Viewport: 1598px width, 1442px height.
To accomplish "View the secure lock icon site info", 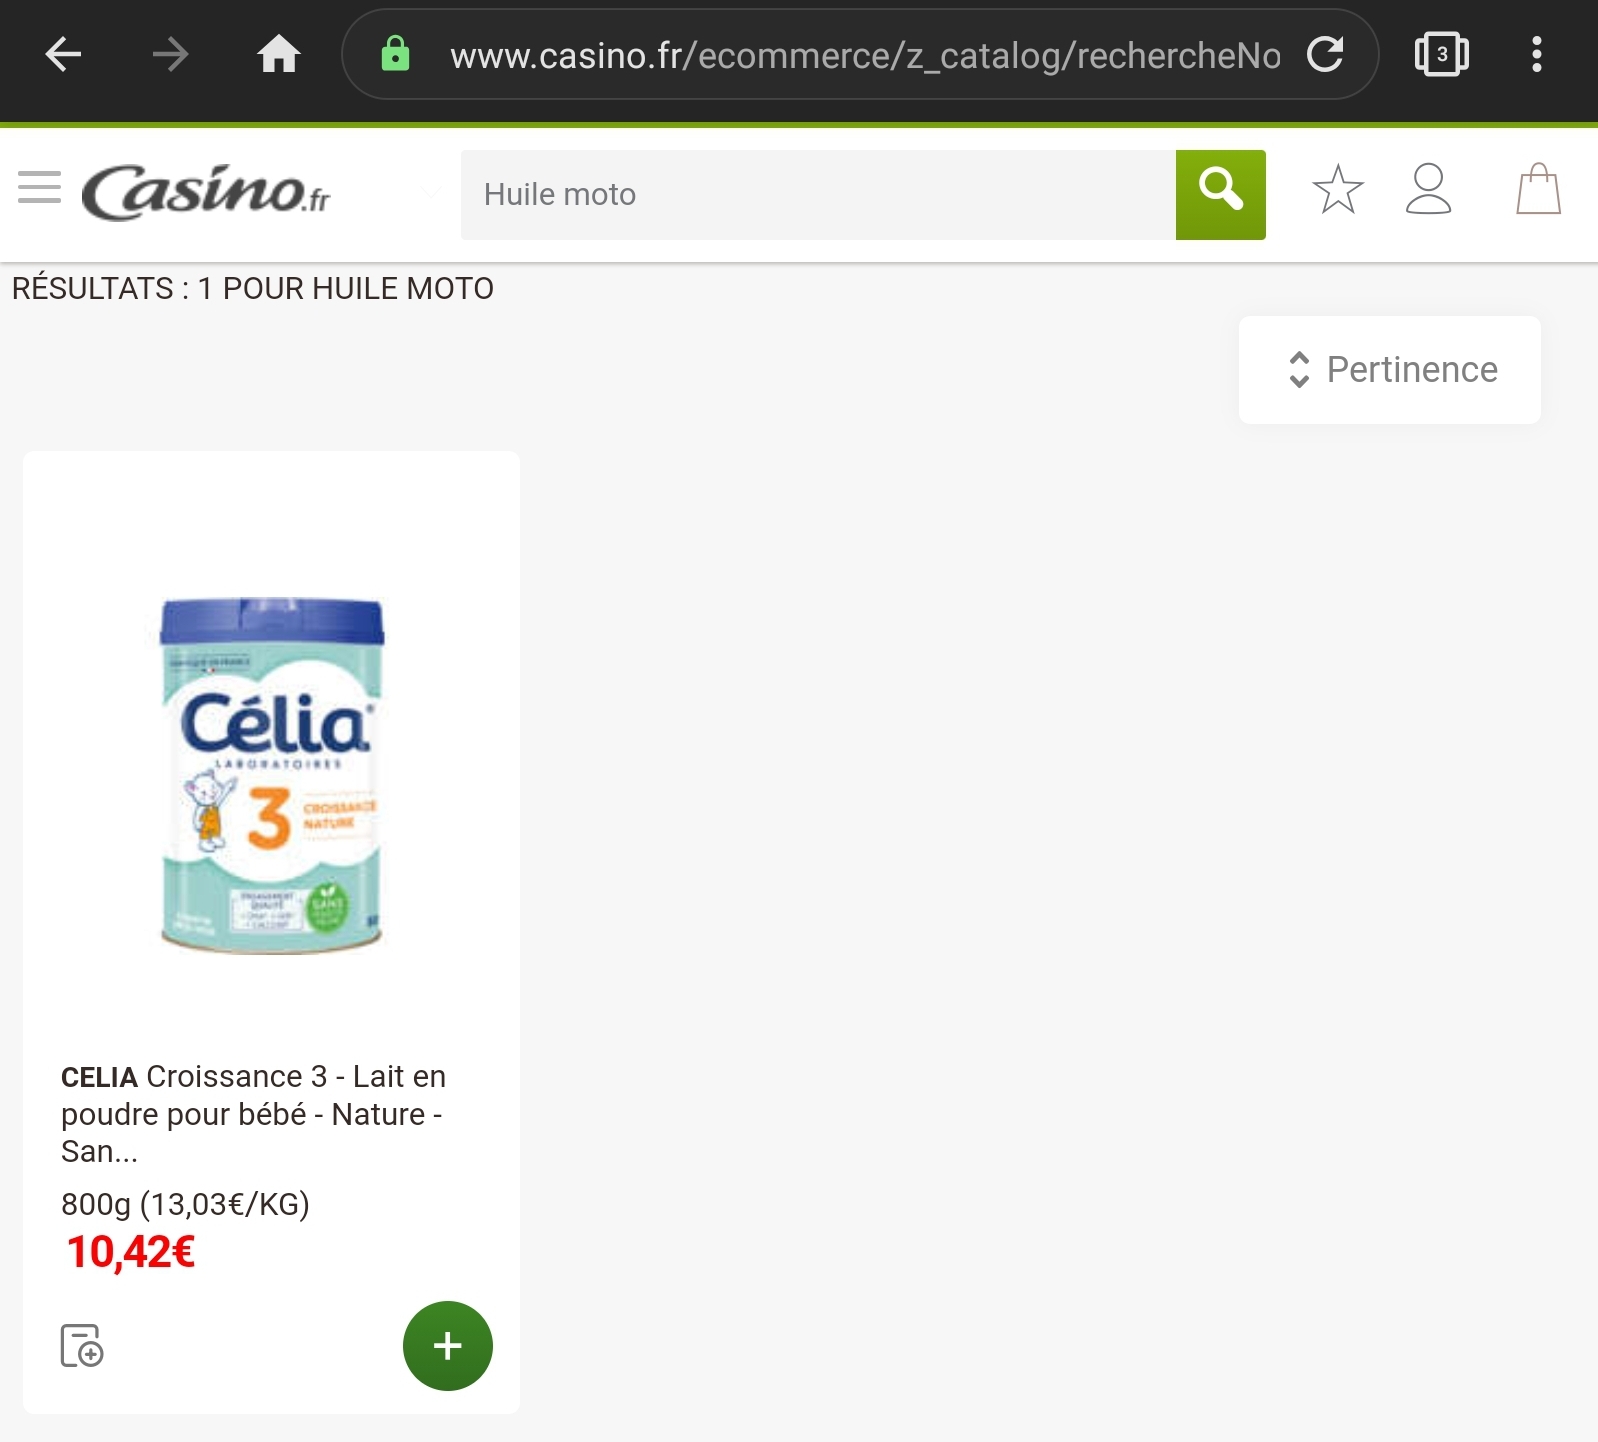I will (396, 54).
